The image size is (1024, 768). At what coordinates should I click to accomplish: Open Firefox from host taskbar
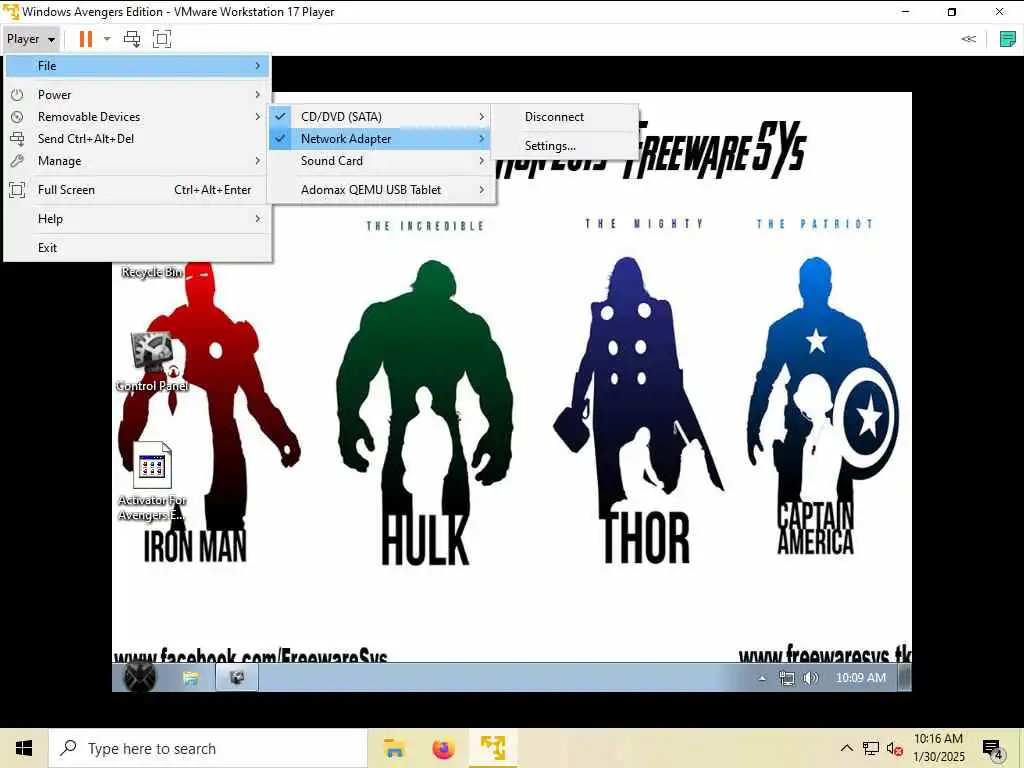tap(443, 748)
